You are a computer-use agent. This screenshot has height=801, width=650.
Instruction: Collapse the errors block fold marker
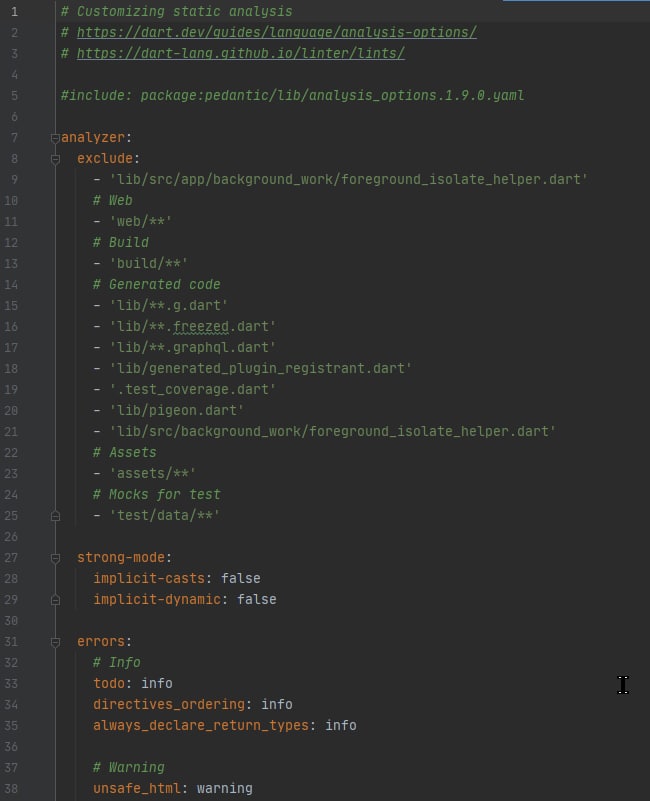click(x=55, y=642)
